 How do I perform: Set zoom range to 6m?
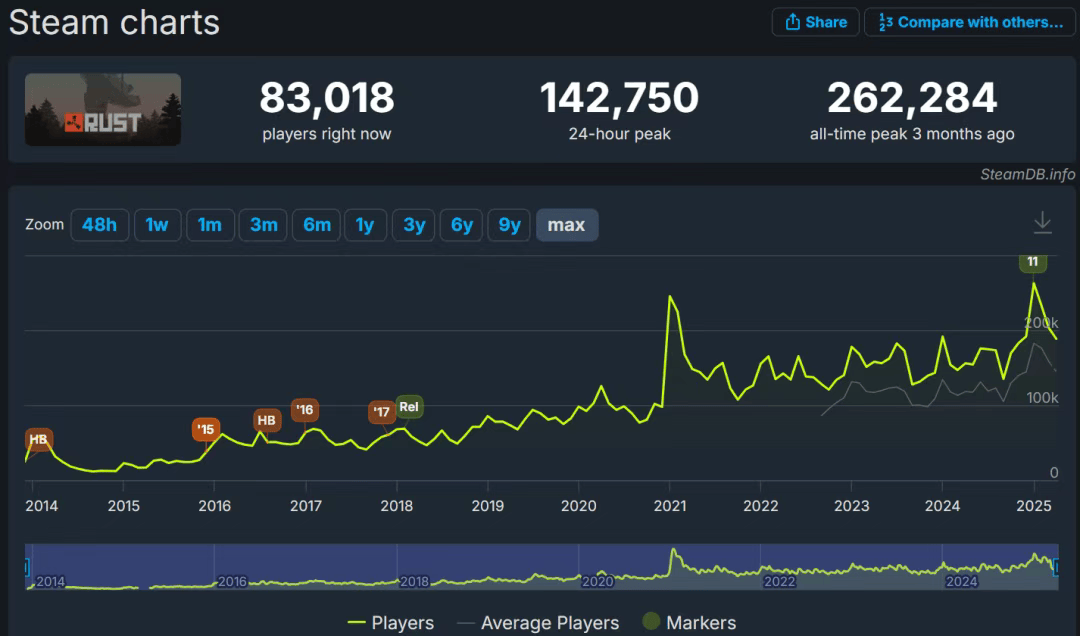point(316,225)
